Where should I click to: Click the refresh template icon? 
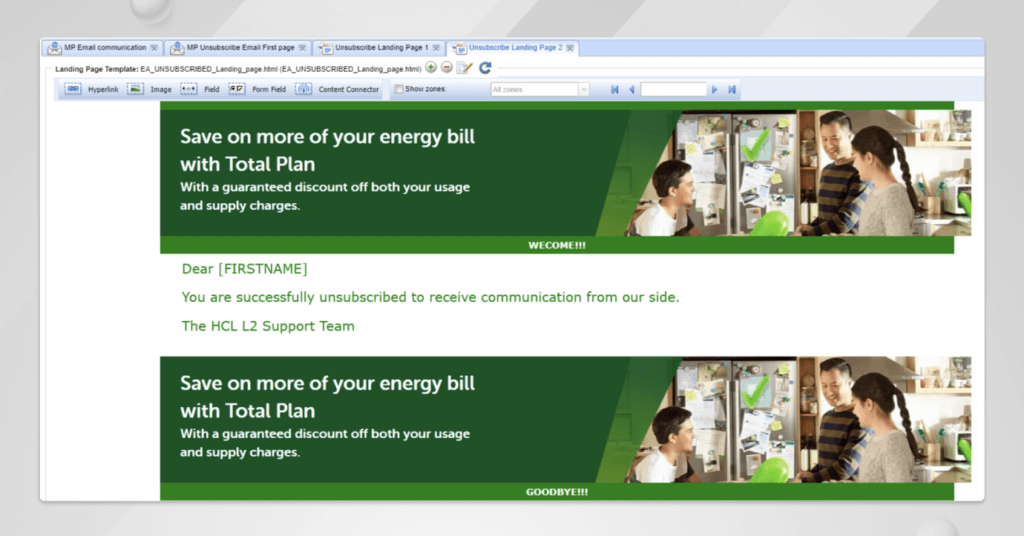click(485, 68)
